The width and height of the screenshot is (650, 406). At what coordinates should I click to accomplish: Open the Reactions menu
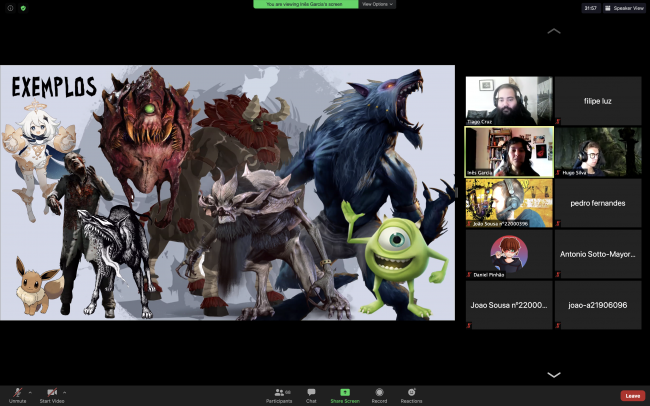411,392
